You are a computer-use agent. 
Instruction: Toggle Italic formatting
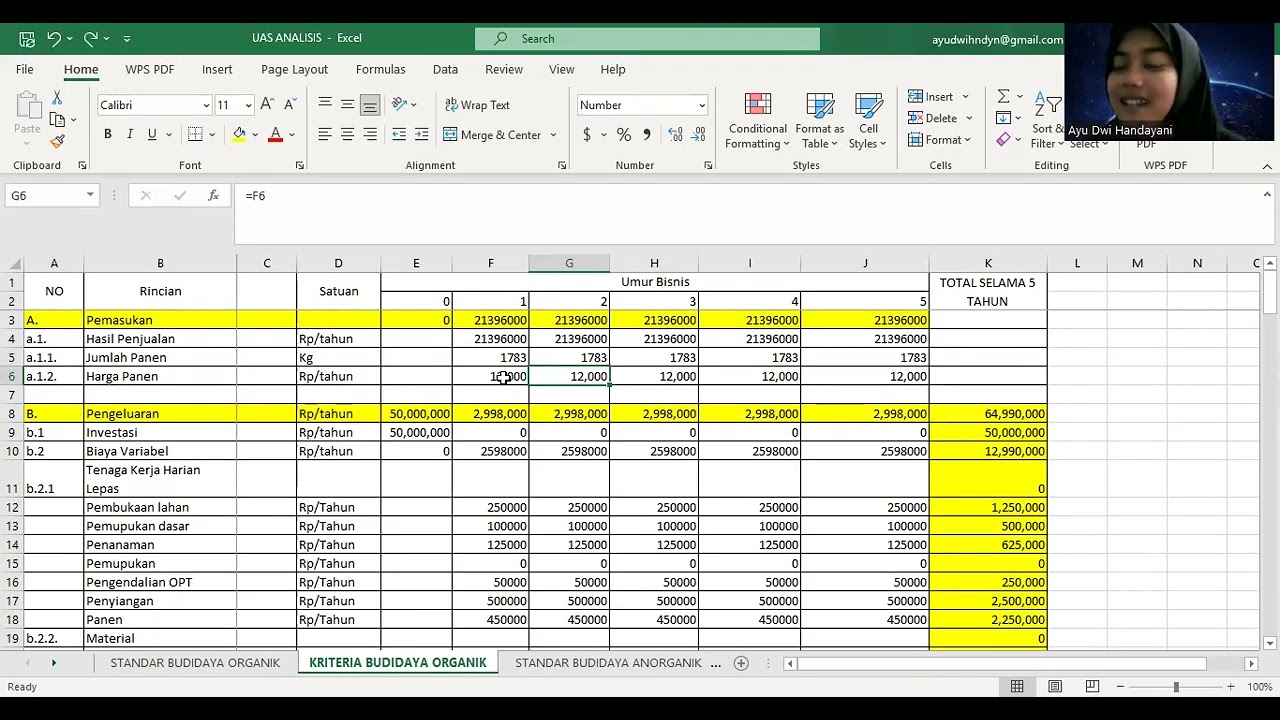[129, 134]
